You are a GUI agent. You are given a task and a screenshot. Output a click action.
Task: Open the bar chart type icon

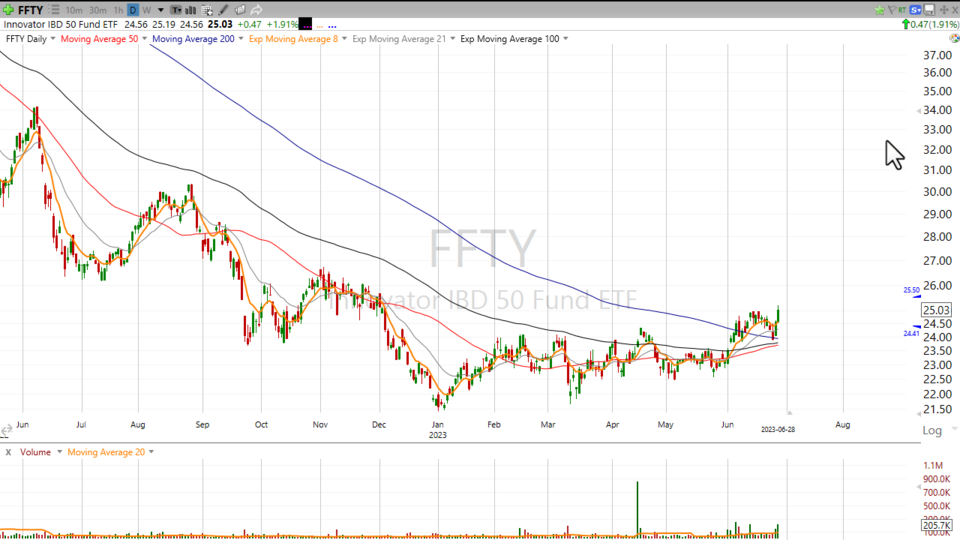click(x=190, y=10)
